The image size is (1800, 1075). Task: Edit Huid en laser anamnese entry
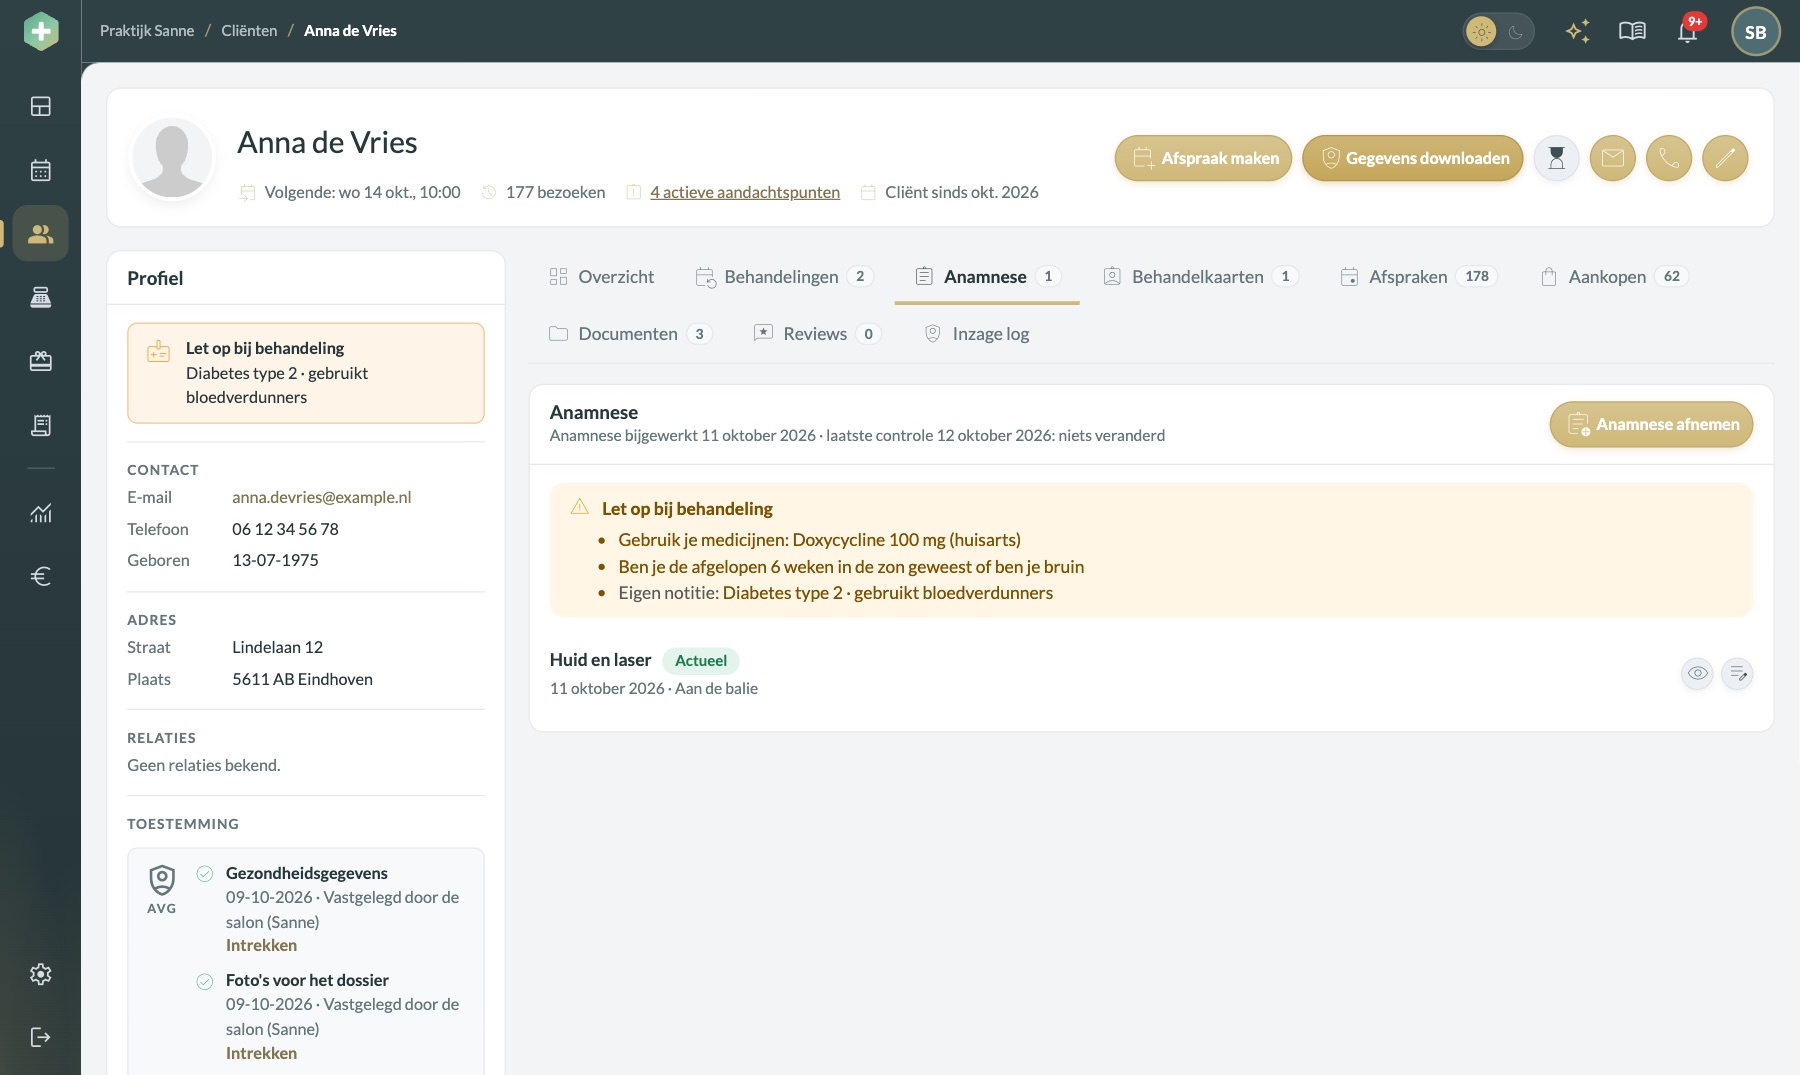(x=1738, y=674)
